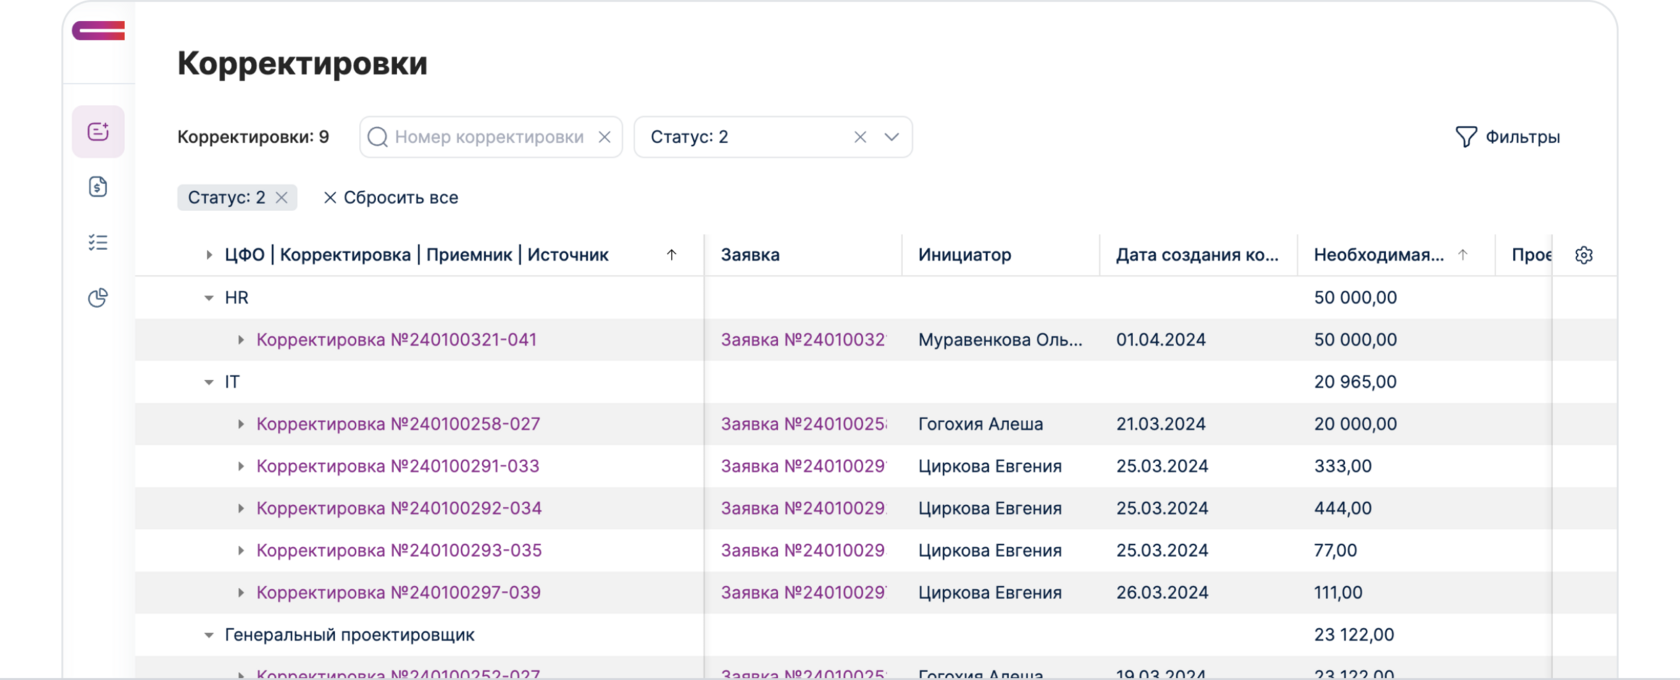Click the Номер корректировки search input
Image resolution: width=1680 pixels, height=680 pixels.
488,137
